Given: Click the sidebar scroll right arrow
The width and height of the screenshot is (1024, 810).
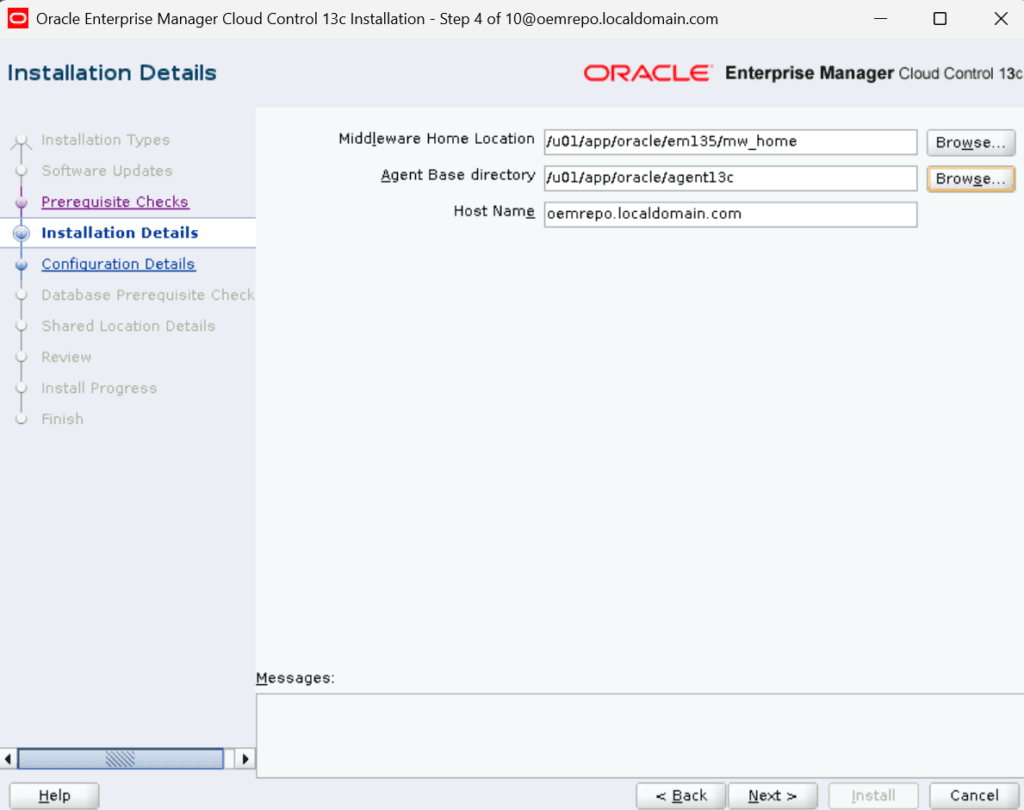Looking at the screenshot, I should [x=246, y=758].
